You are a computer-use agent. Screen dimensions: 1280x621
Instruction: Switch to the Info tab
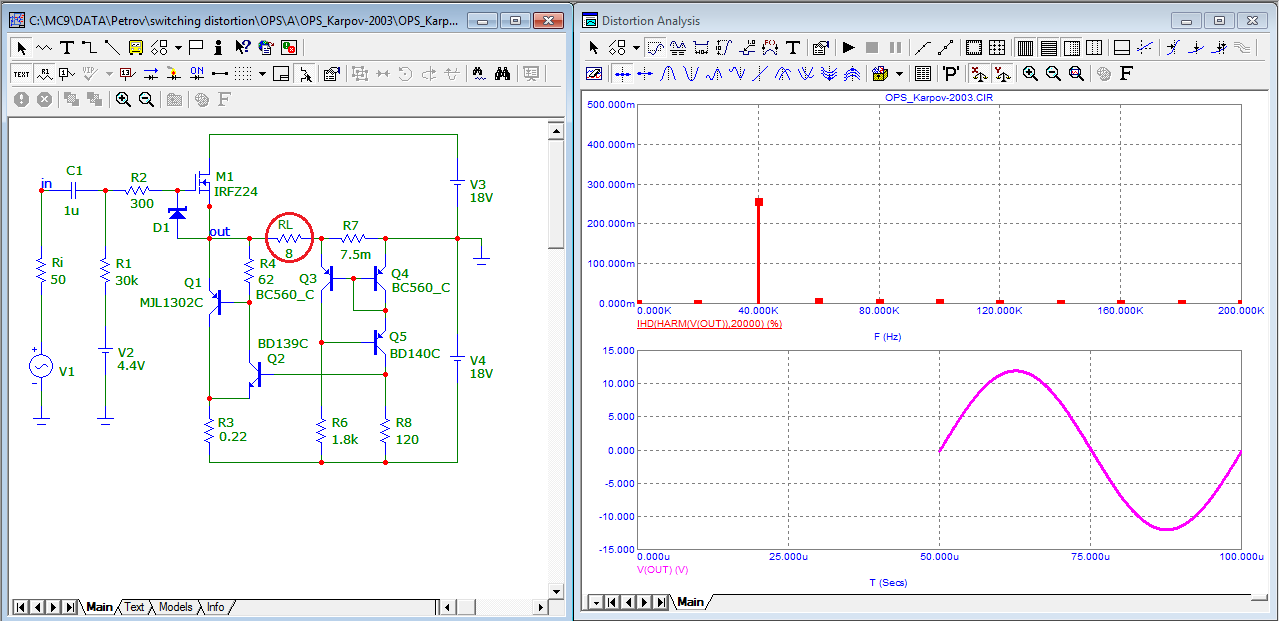point(215,607)
